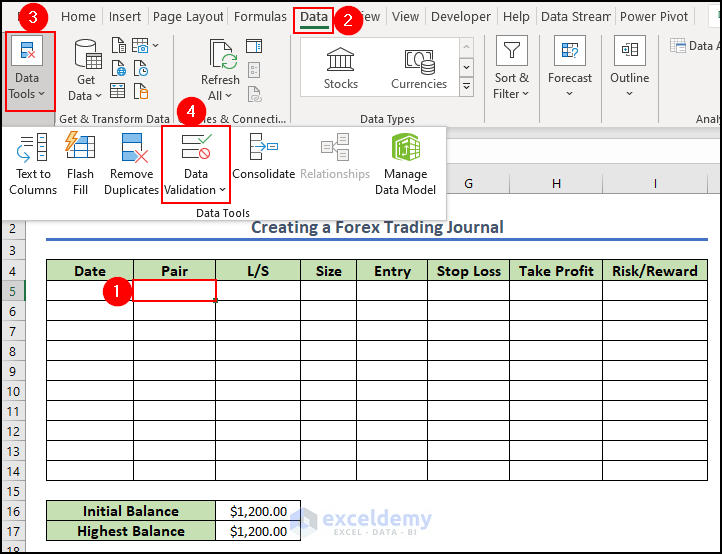The width and height of the screenshot is (722, 554).
Task: Click the 'L/S' header cell
Action: (258, 270)
